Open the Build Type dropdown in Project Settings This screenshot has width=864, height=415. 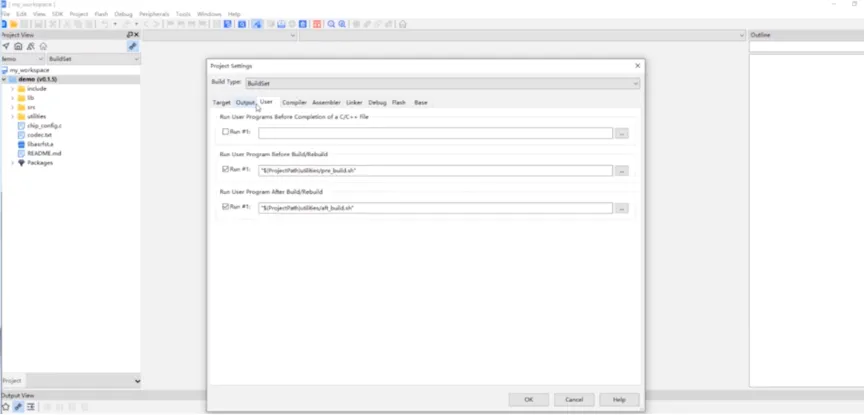[x=442, y=84]
